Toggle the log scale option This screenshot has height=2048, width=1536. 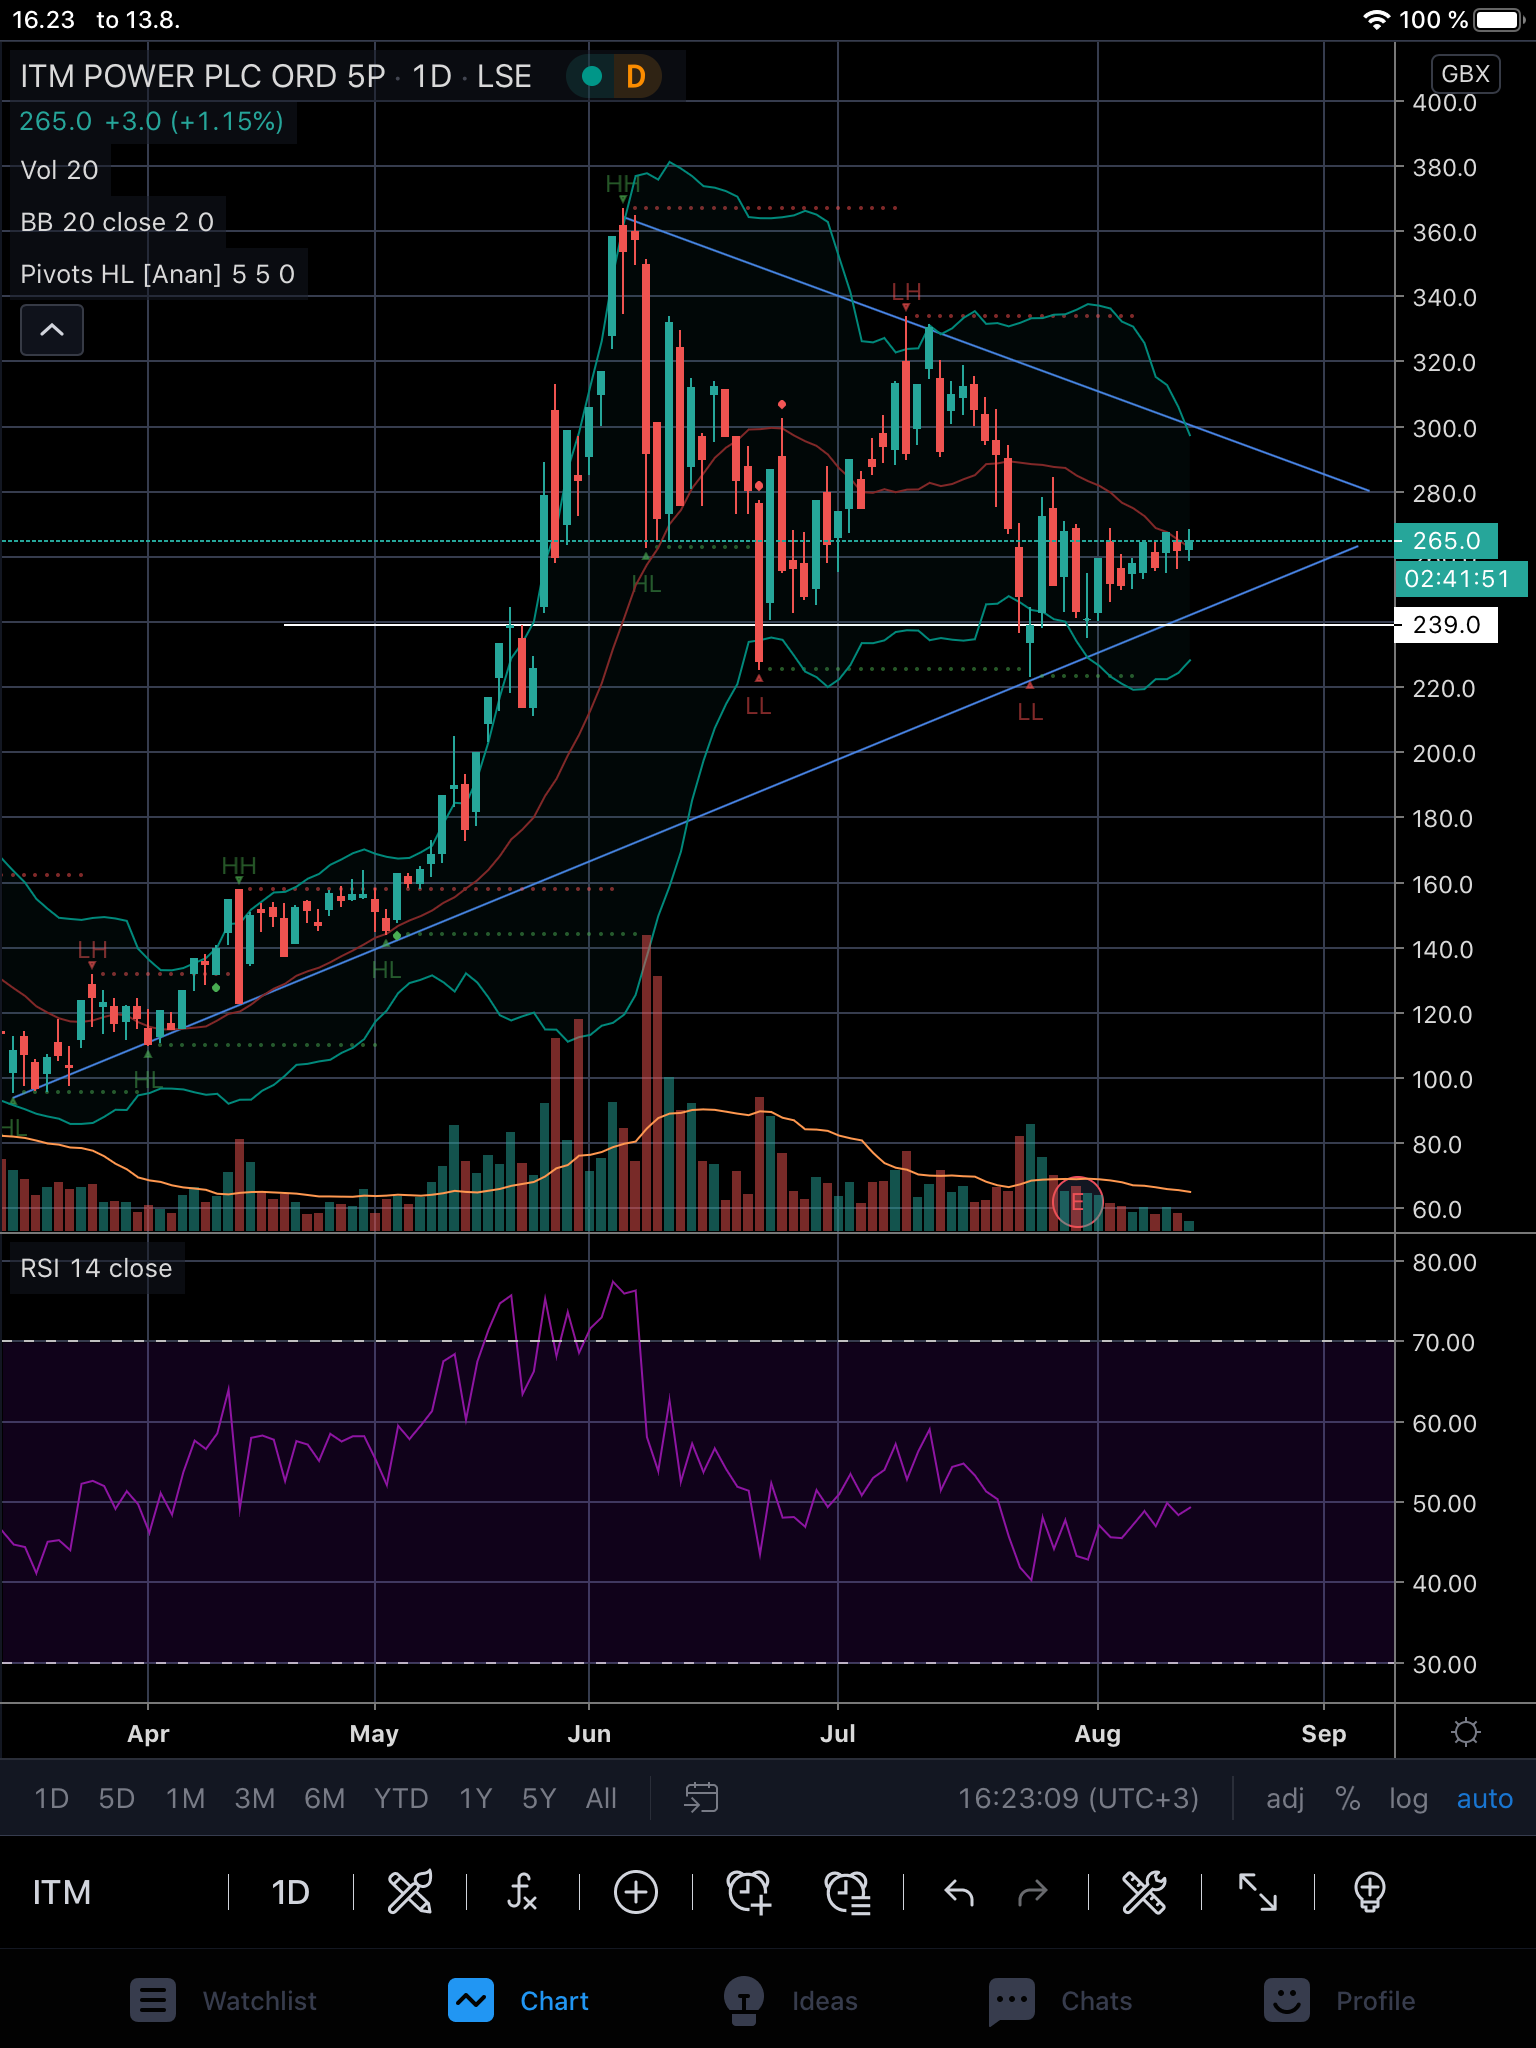pyautogui.click(x=1408, y=1798)
